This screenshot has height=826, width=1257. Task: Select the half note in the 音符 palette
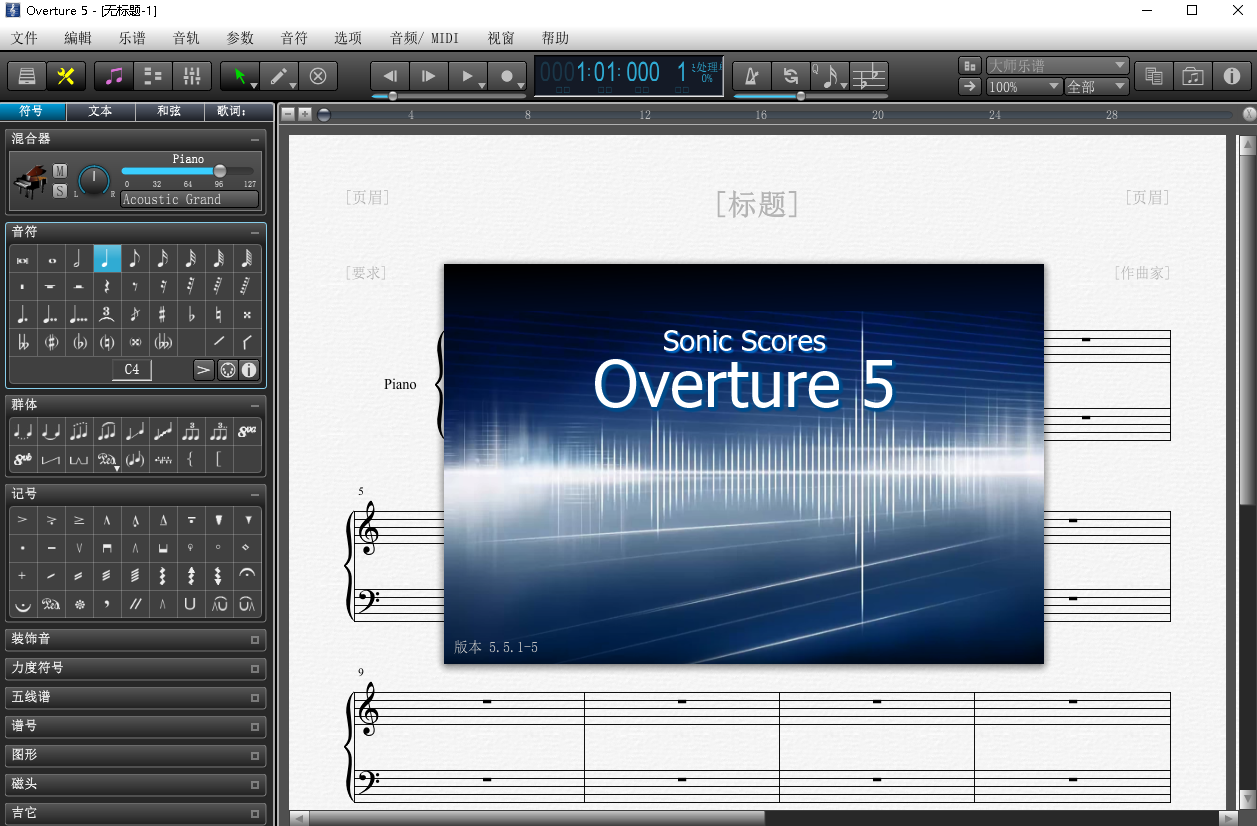tap(78, 259)
